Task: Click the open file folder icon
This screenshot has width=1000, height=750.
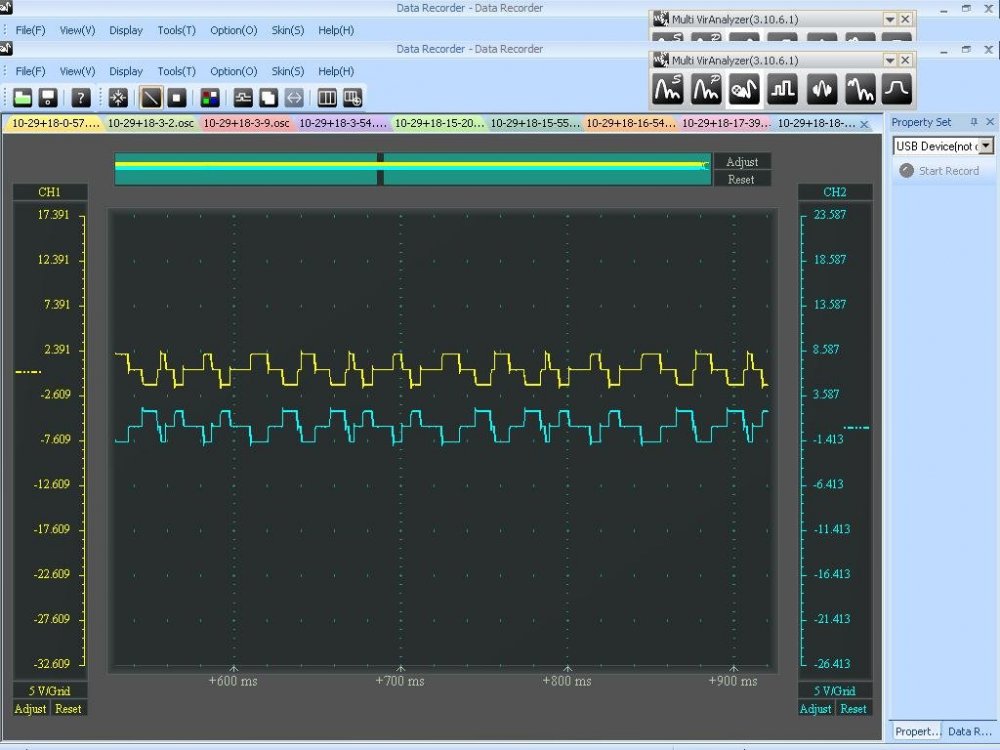Action: 22,98
